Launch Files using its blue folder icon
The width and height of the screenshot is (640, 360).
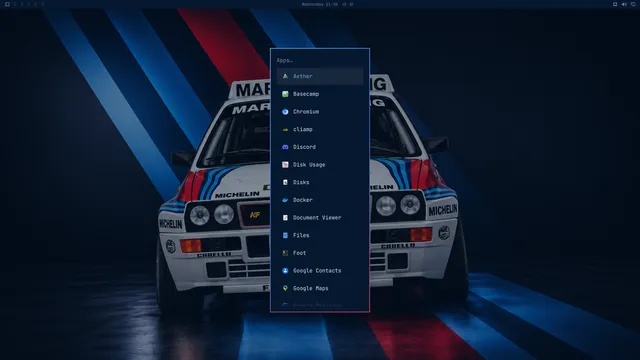pos(285,235)
